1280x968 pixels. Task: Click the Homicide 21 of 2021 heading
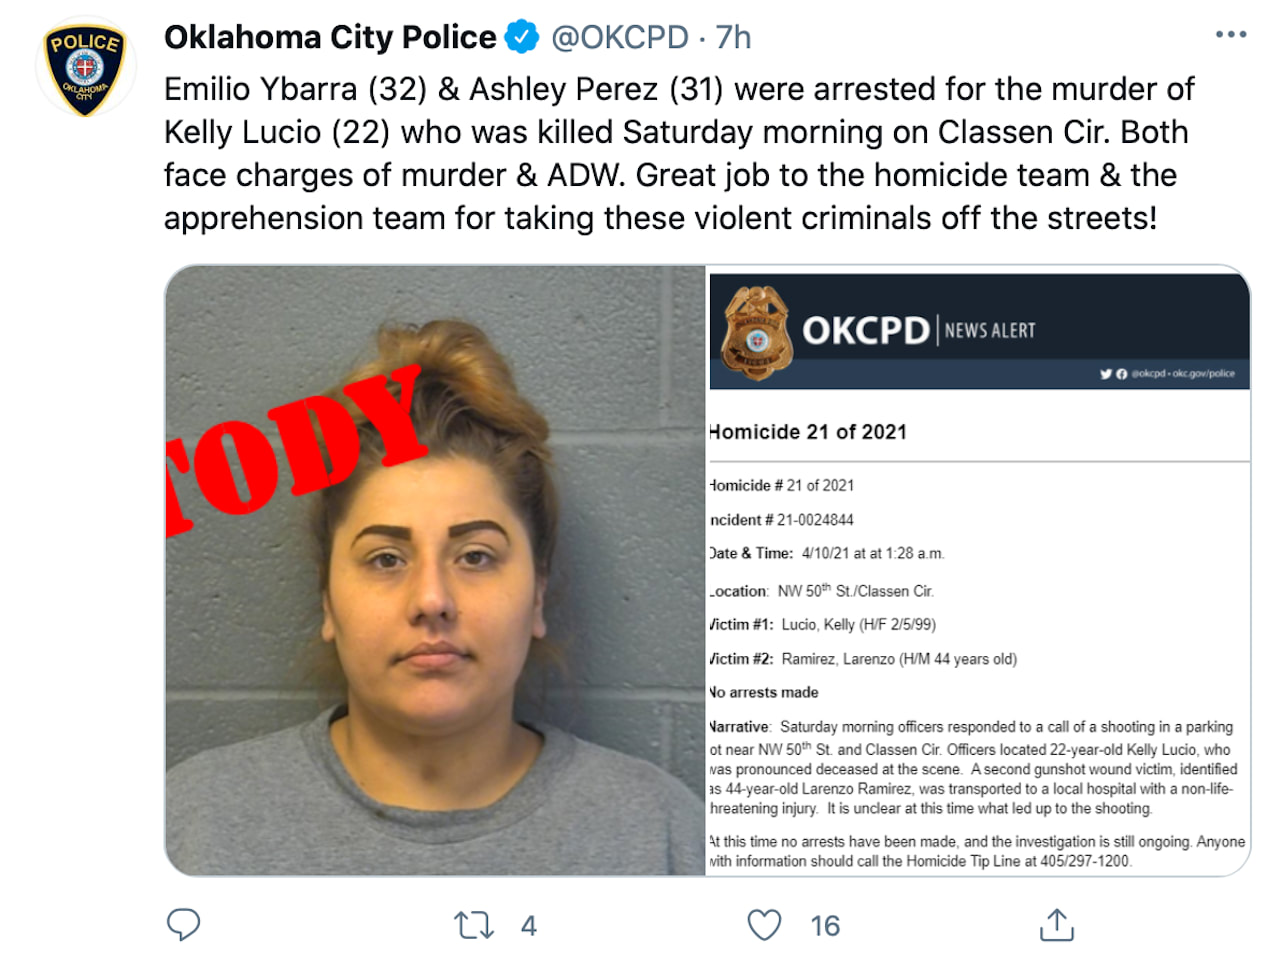coord(808,432)
